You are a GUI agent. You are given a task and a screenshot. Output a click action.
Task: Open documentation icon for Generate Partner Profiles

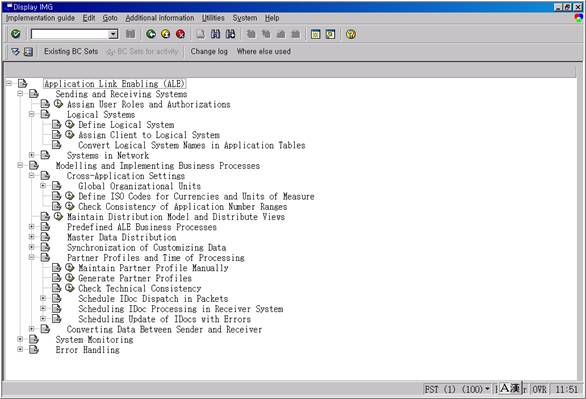click(56, 278)
